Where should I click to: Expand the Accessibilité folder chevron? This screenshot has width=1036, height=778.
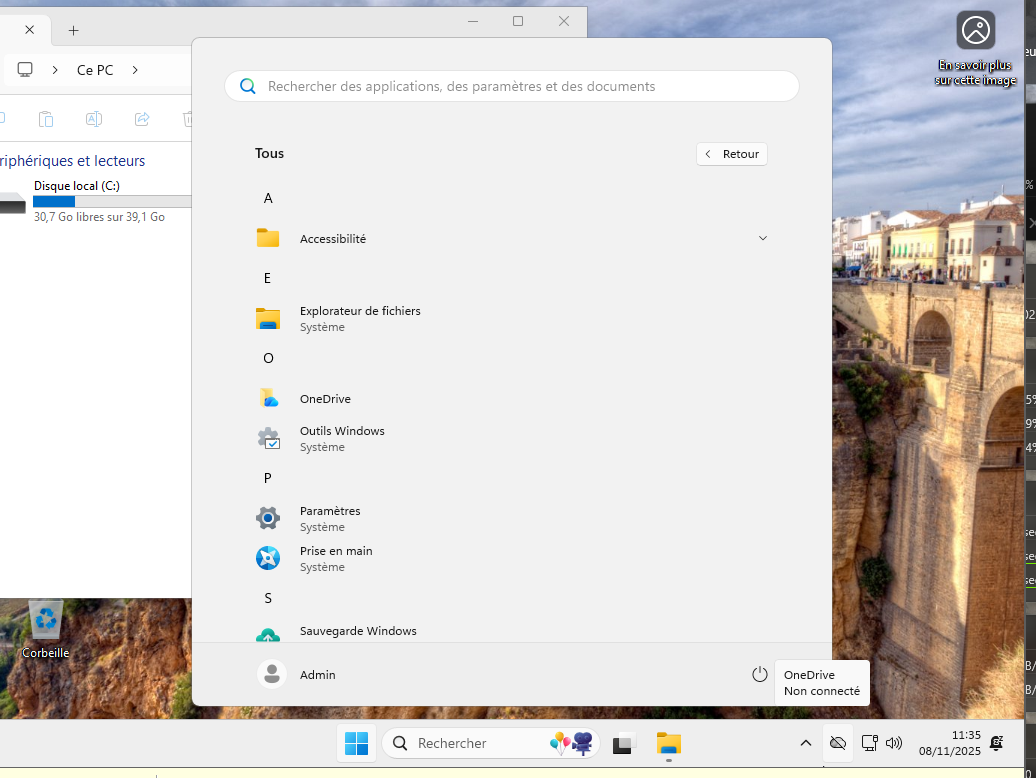pyautogui.click(x=762, y=238)
